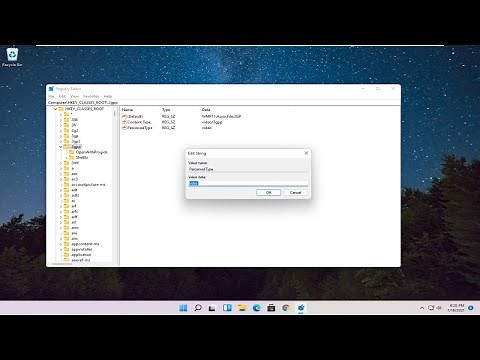This screenshot has width=480, height=360.
Task: Select the .aac key in tree
Action: click(x=74, y=174)
